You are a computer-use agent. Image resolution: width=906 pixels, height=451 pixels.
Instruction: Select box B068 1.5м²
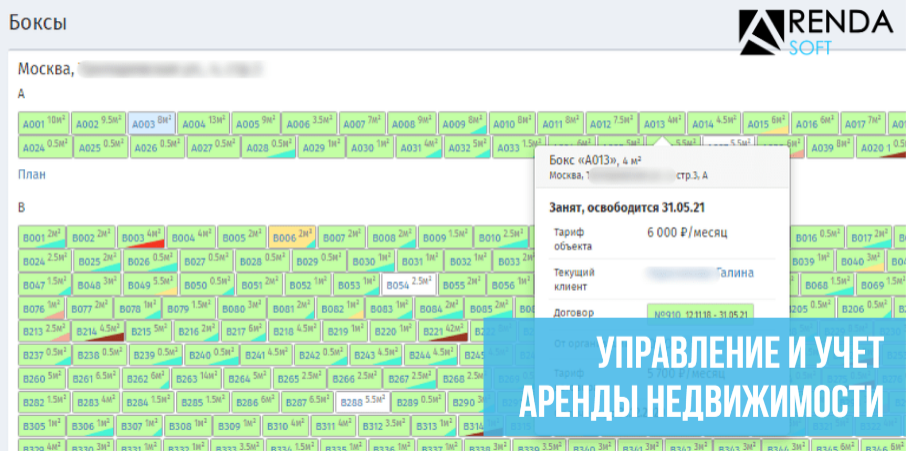[827, 285]
